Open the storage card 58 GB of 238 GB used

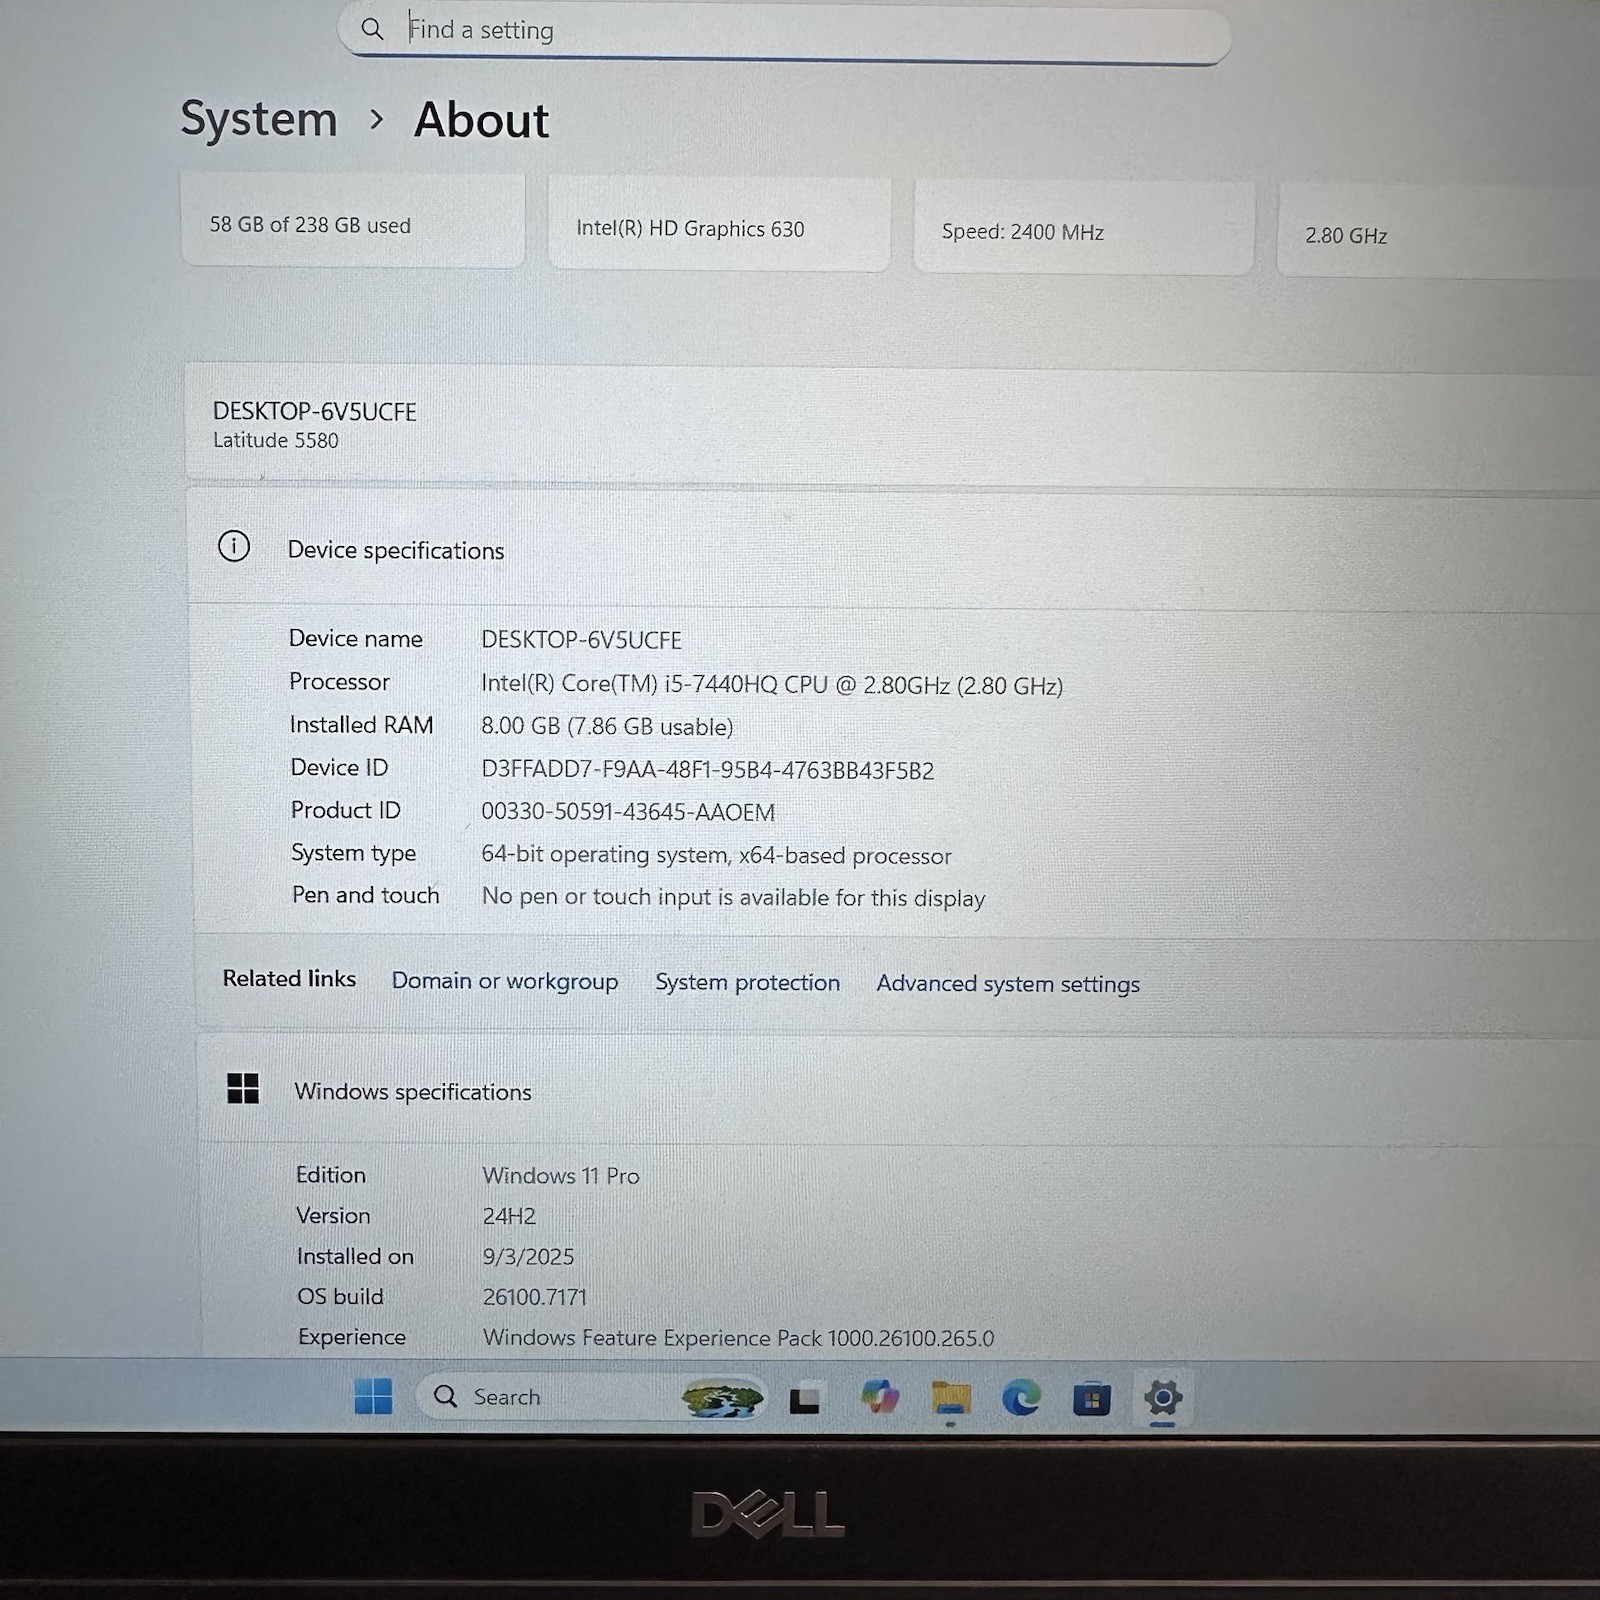[x=353, y=222]
